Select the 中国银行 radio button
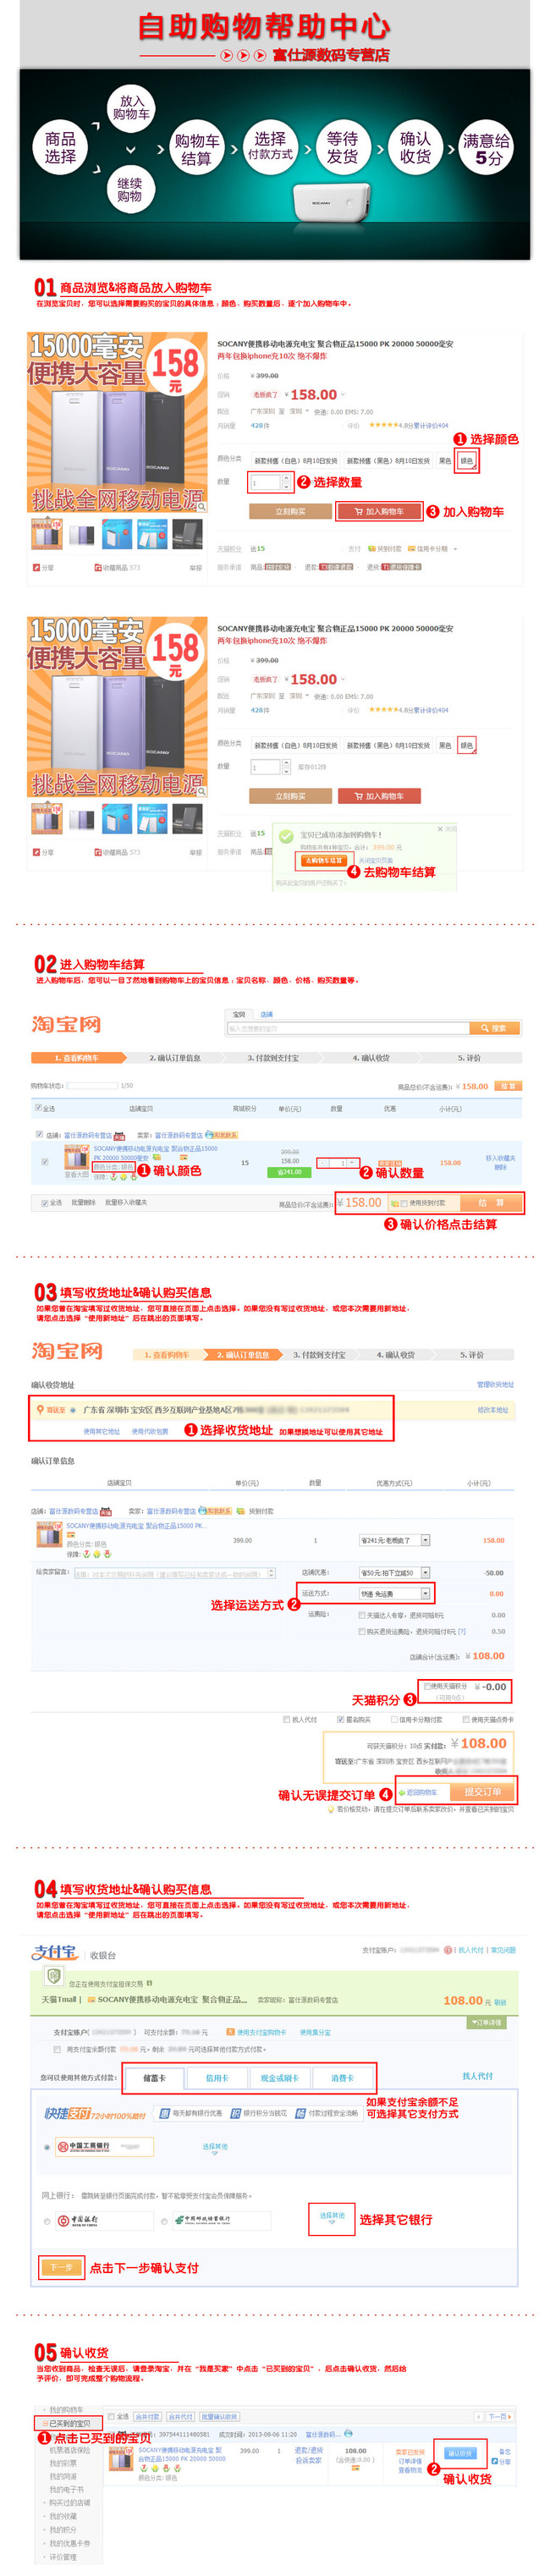The width and height of the screenshot is (550, 2576). pyautogui.click(x=47, y=2221)
